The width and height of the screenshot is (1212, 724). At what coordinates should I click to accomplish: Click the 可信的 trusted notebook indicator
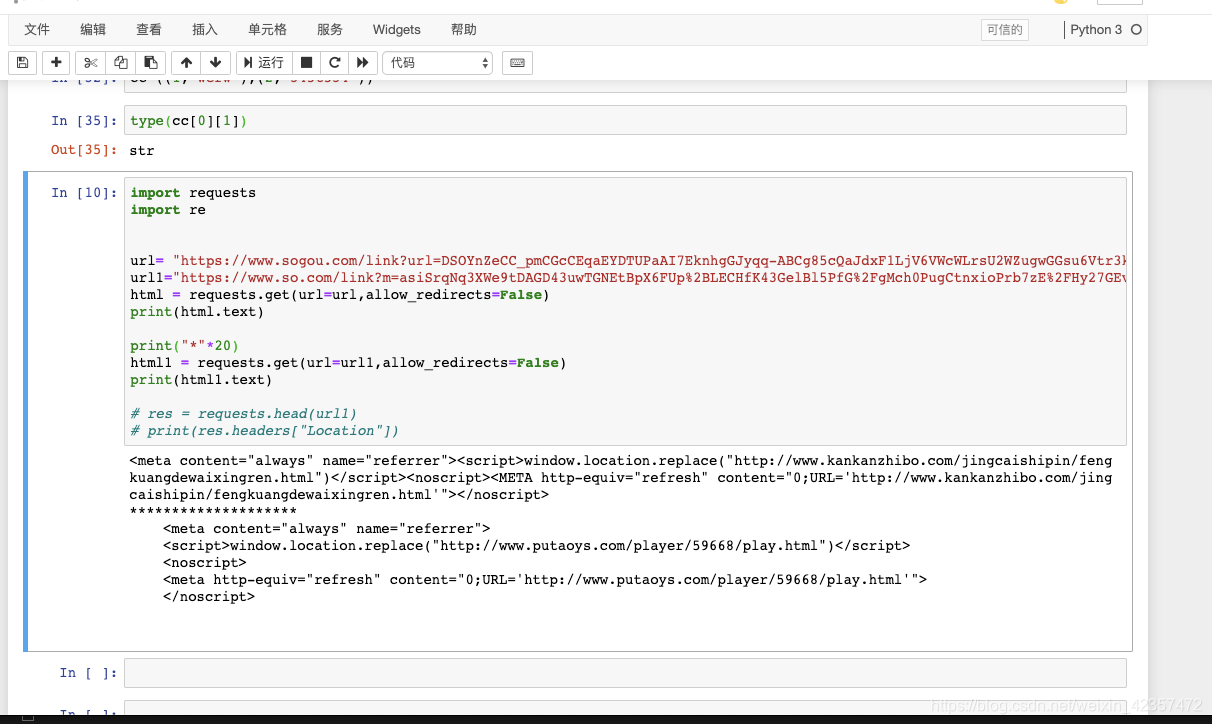tap(1004, 30)
